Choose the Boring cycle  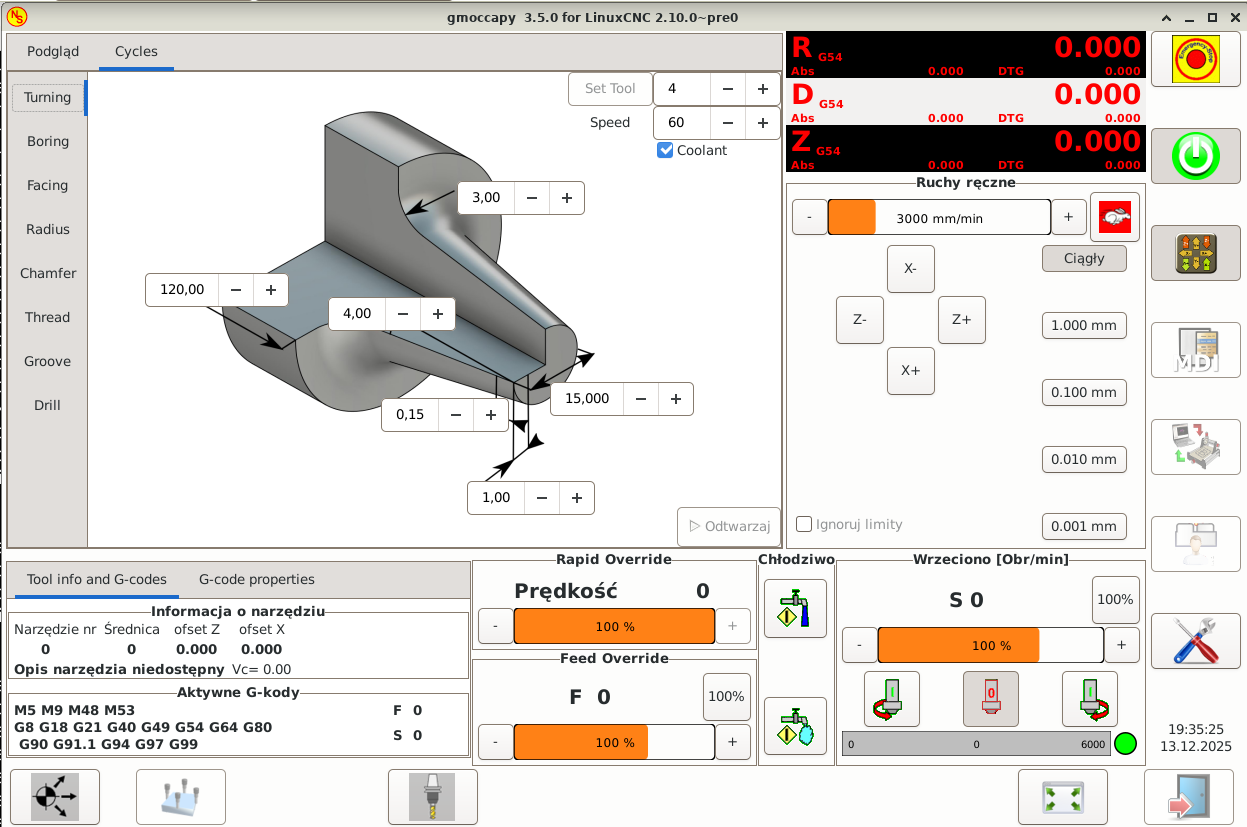point(48,142)
